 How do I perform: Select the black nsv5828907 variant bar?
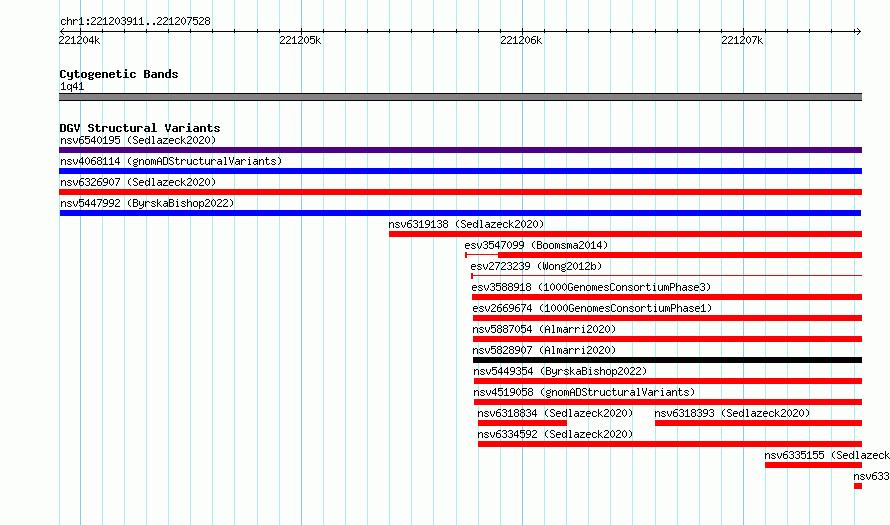(x=668, y=360)
